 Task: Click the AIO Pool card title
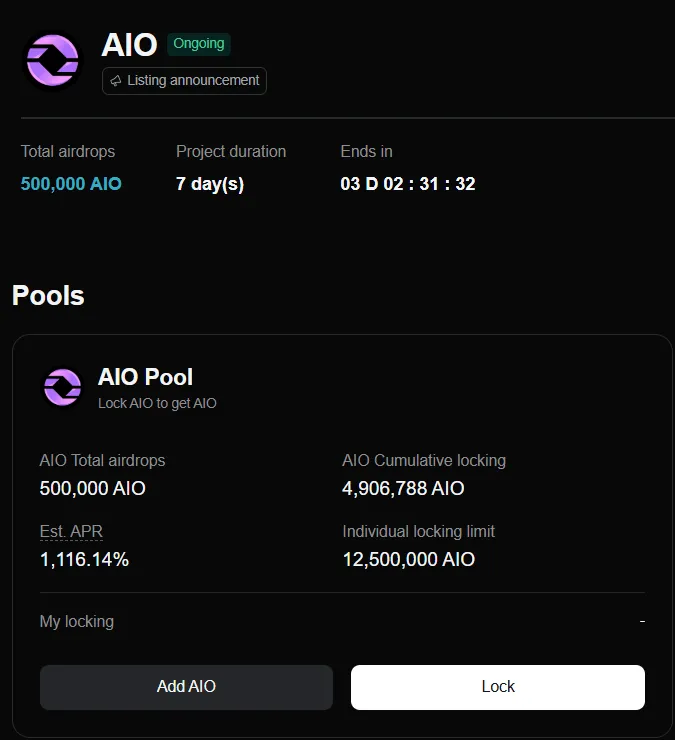(x=145, y=377)
